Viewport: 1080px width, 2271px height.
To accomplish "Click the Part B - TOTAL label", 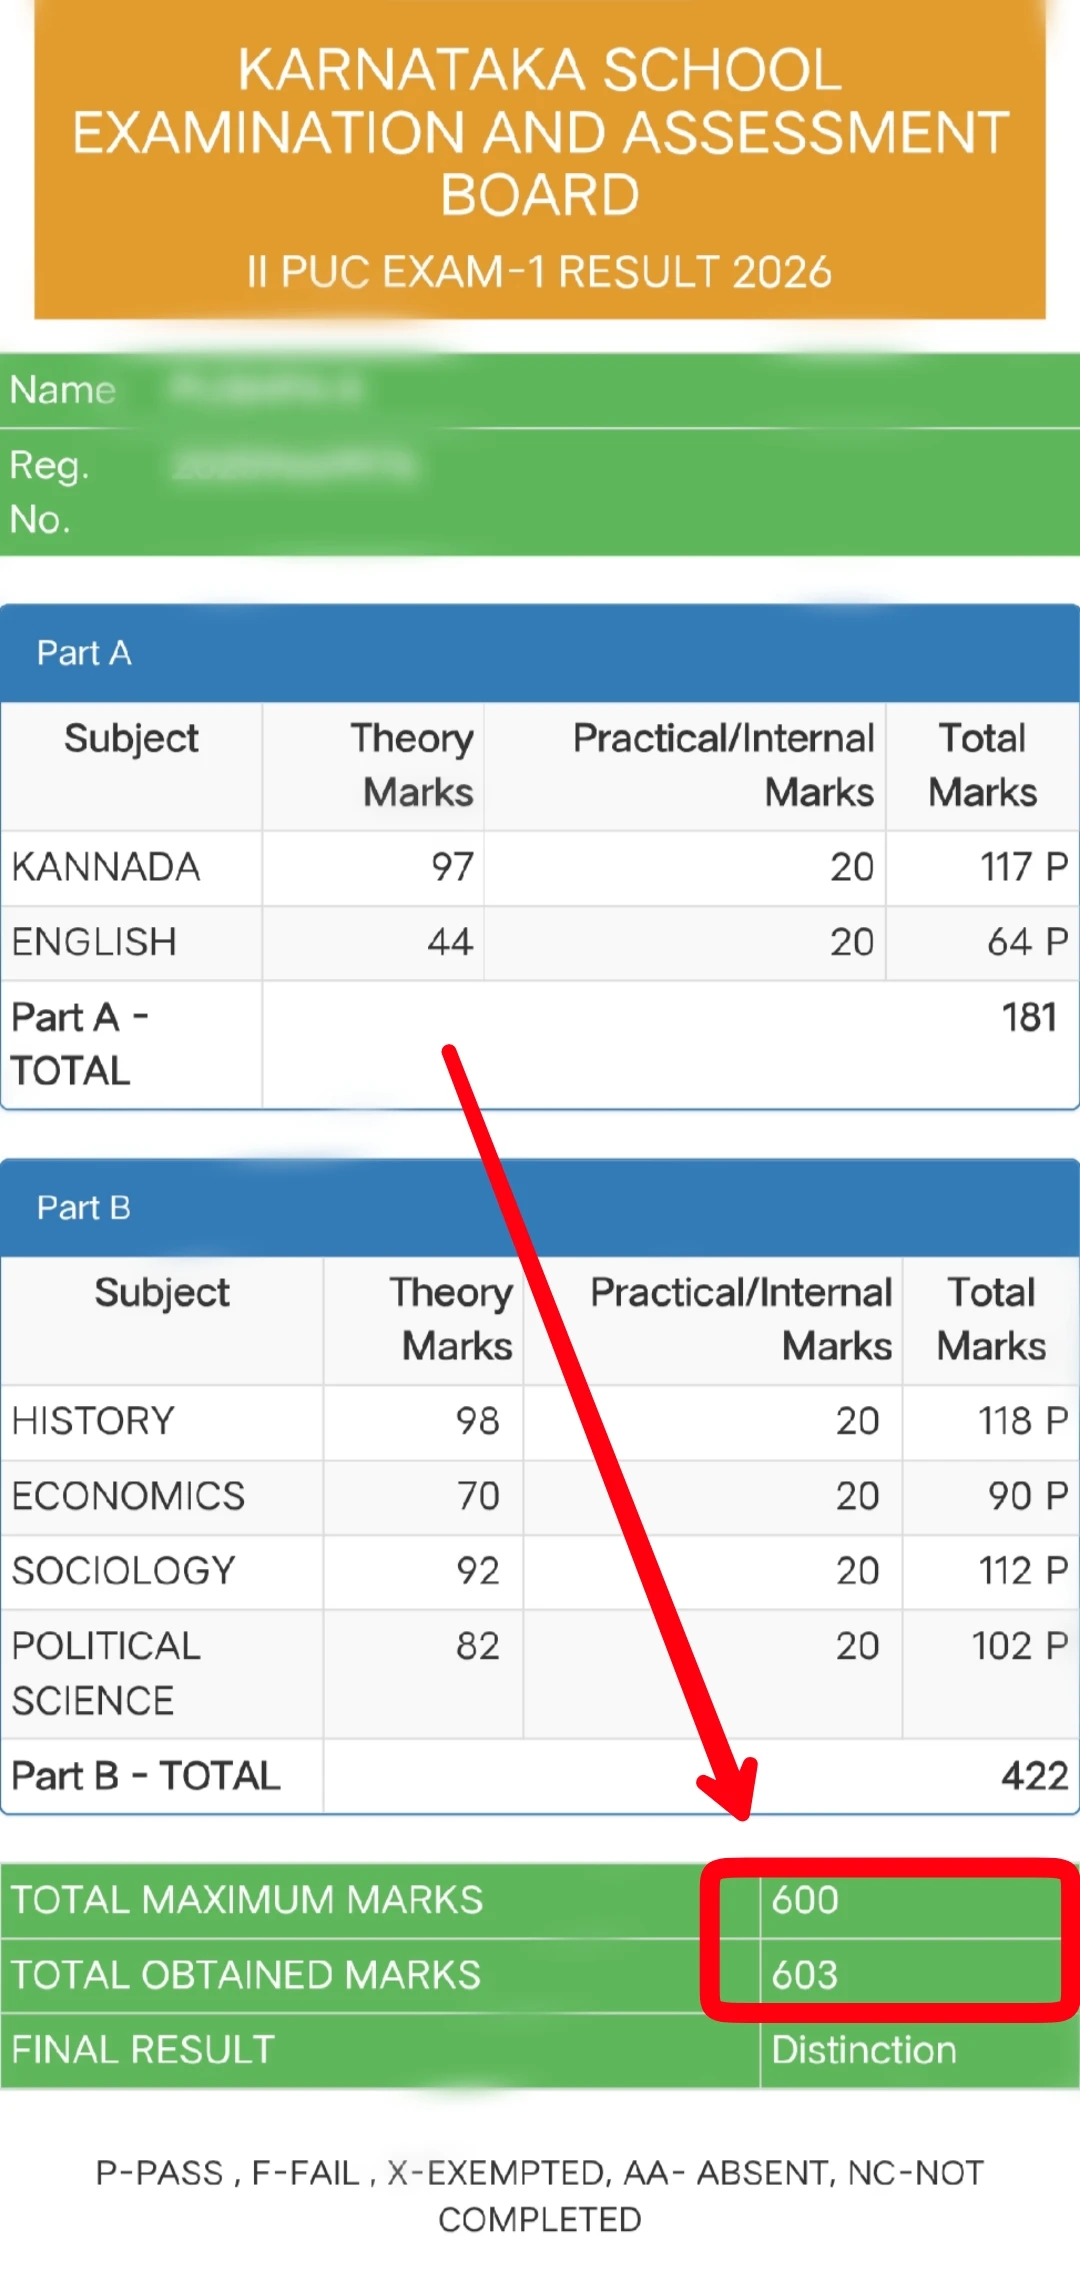I will (x=146, y=1776).
